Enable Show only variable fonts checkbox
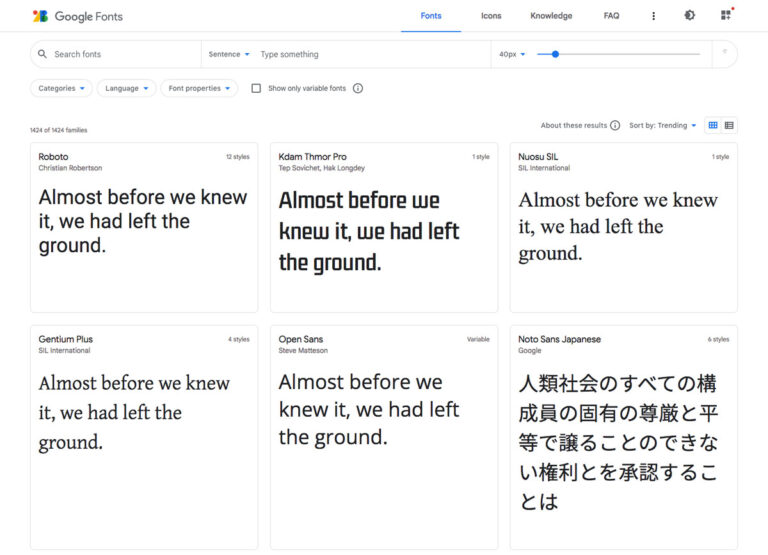The width and height of the screenshot is (768, 555). [256, 88]
